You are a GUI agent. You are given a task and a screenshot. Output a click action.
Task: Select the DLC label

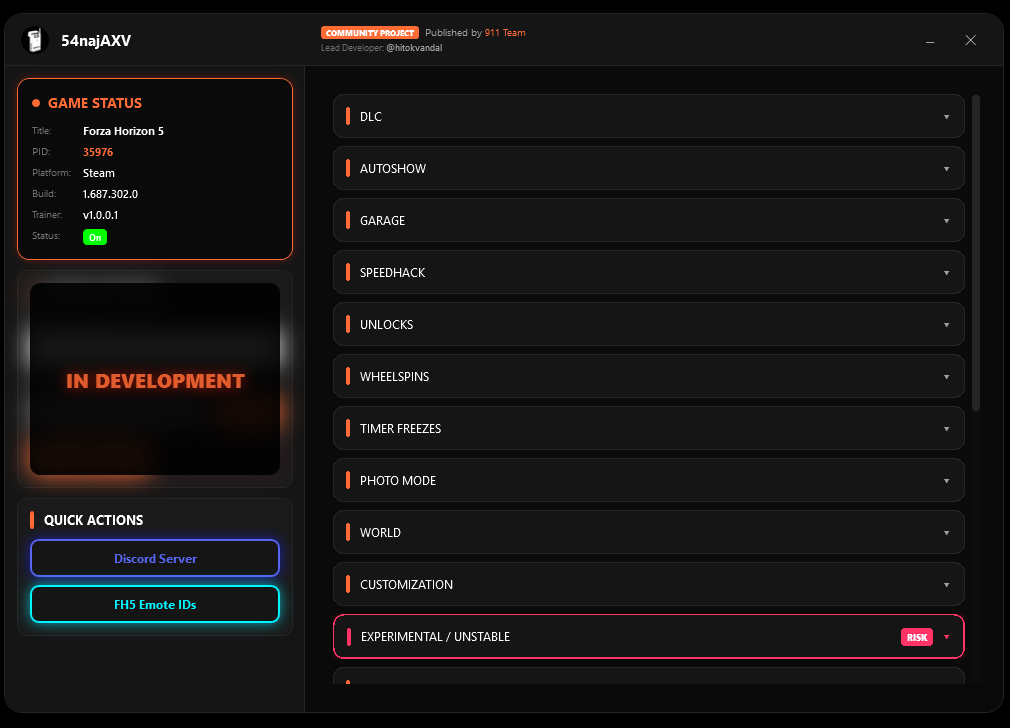pyautogui.click(x=371, y=117)
